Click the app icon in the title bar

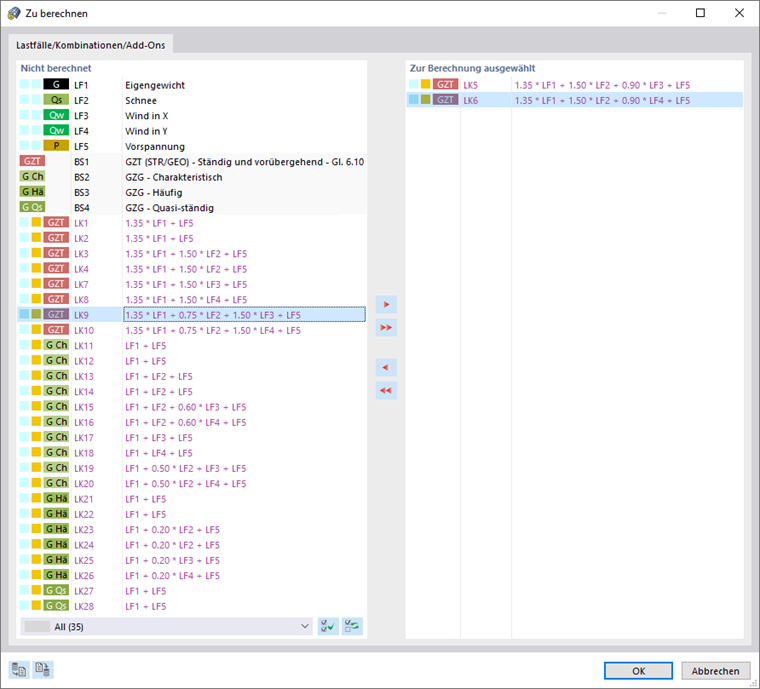[14, 13]
